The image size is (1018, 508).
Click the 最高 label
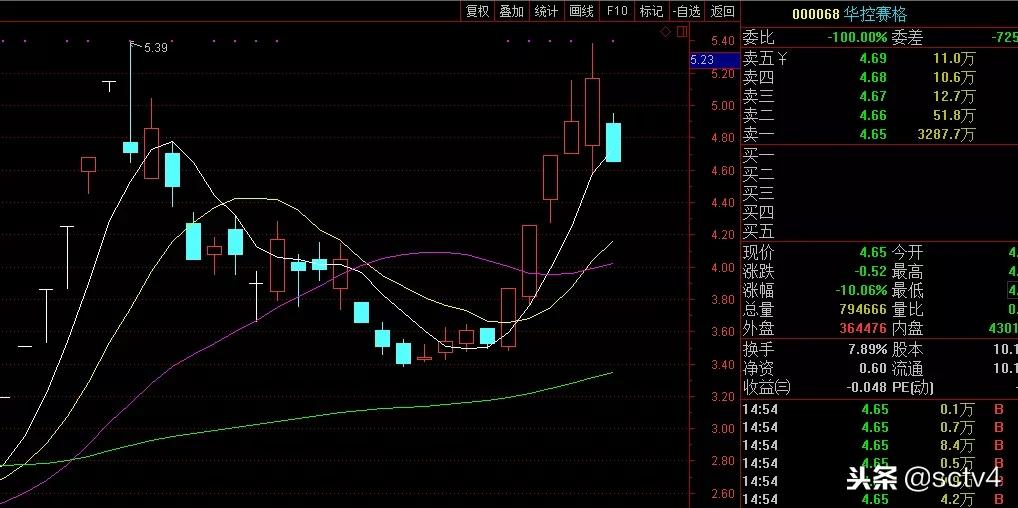[907, 272]
